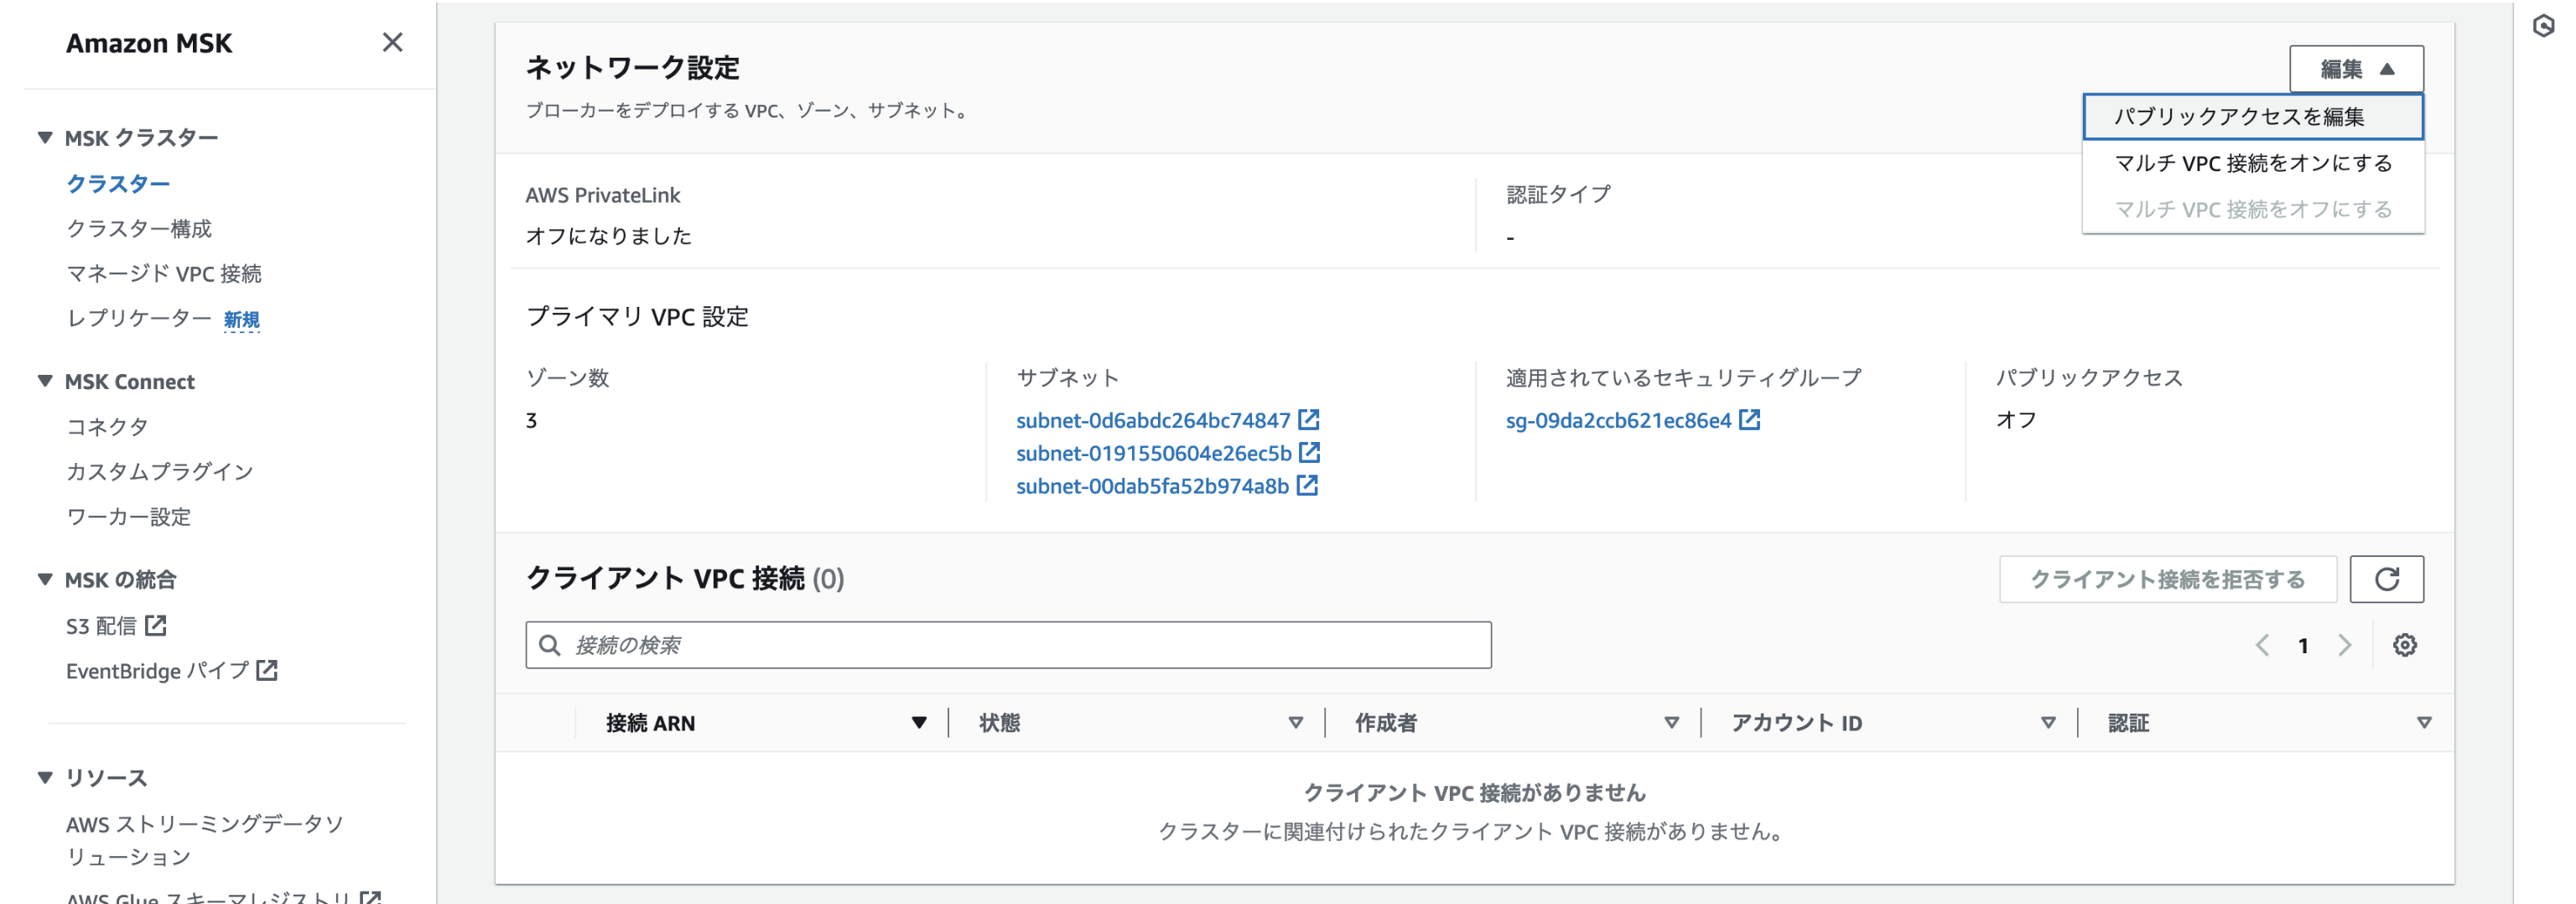
Task: Open AWS ストリーミングデータソリューション link
Action: pyautogui.click(x=205, y=840)
